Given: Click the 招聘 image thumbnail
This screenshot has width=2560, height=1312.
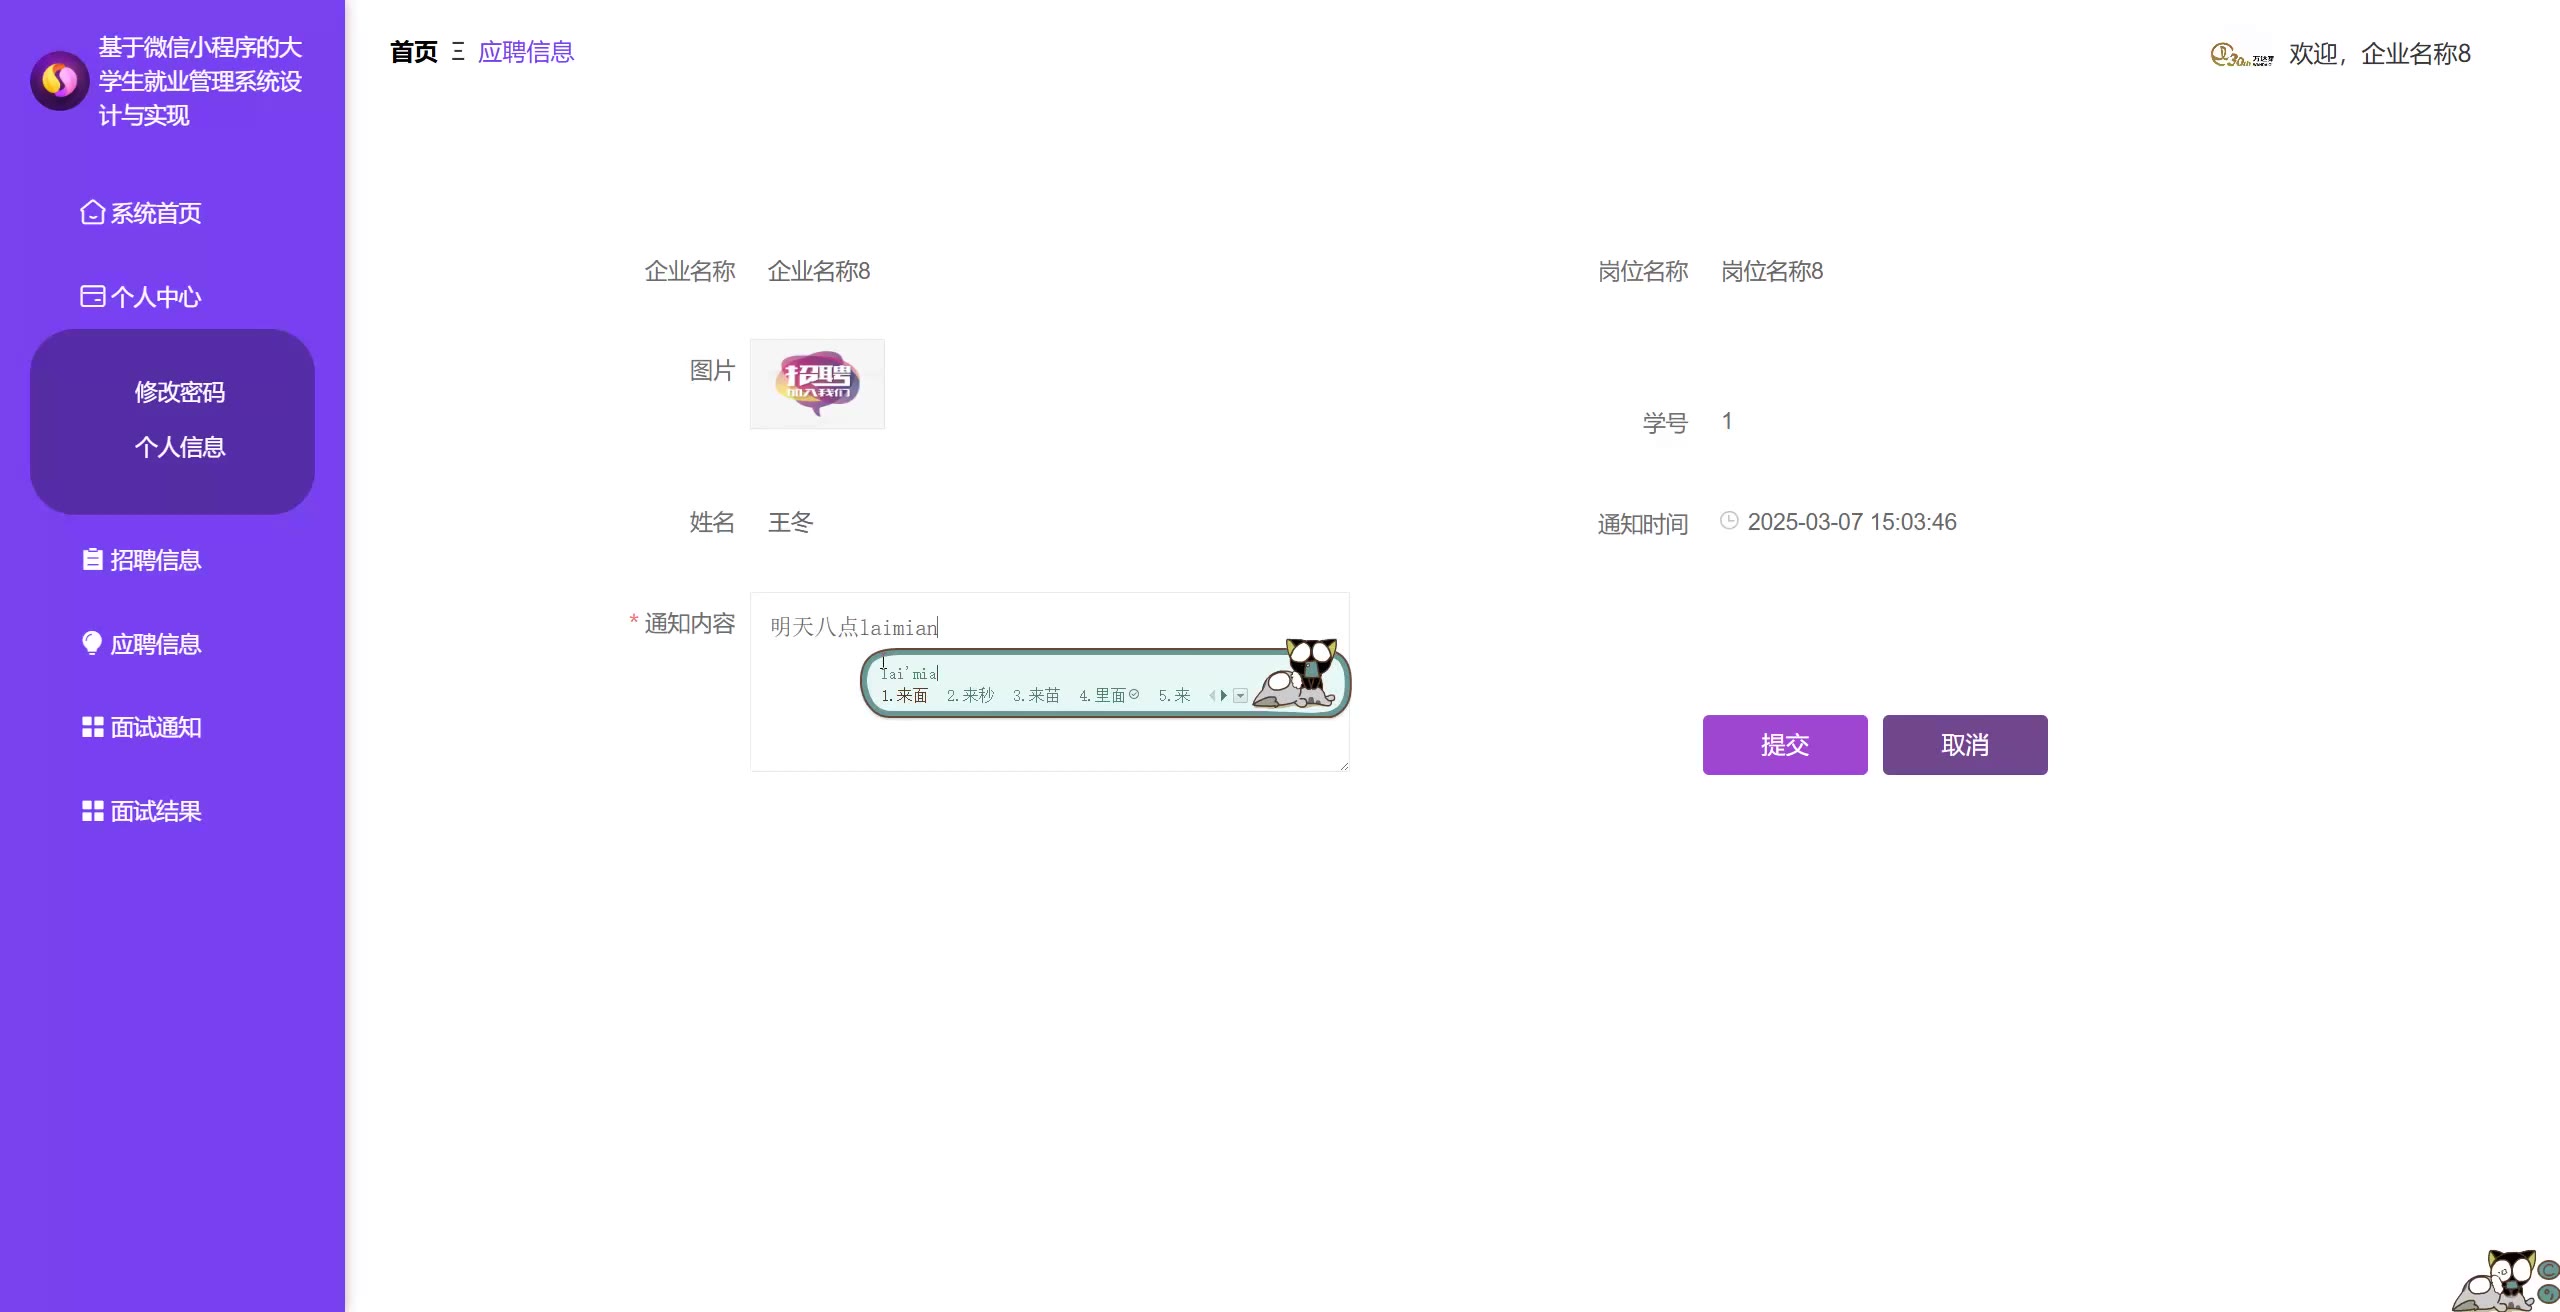Looking at the screenshot, I should [817, 384].
